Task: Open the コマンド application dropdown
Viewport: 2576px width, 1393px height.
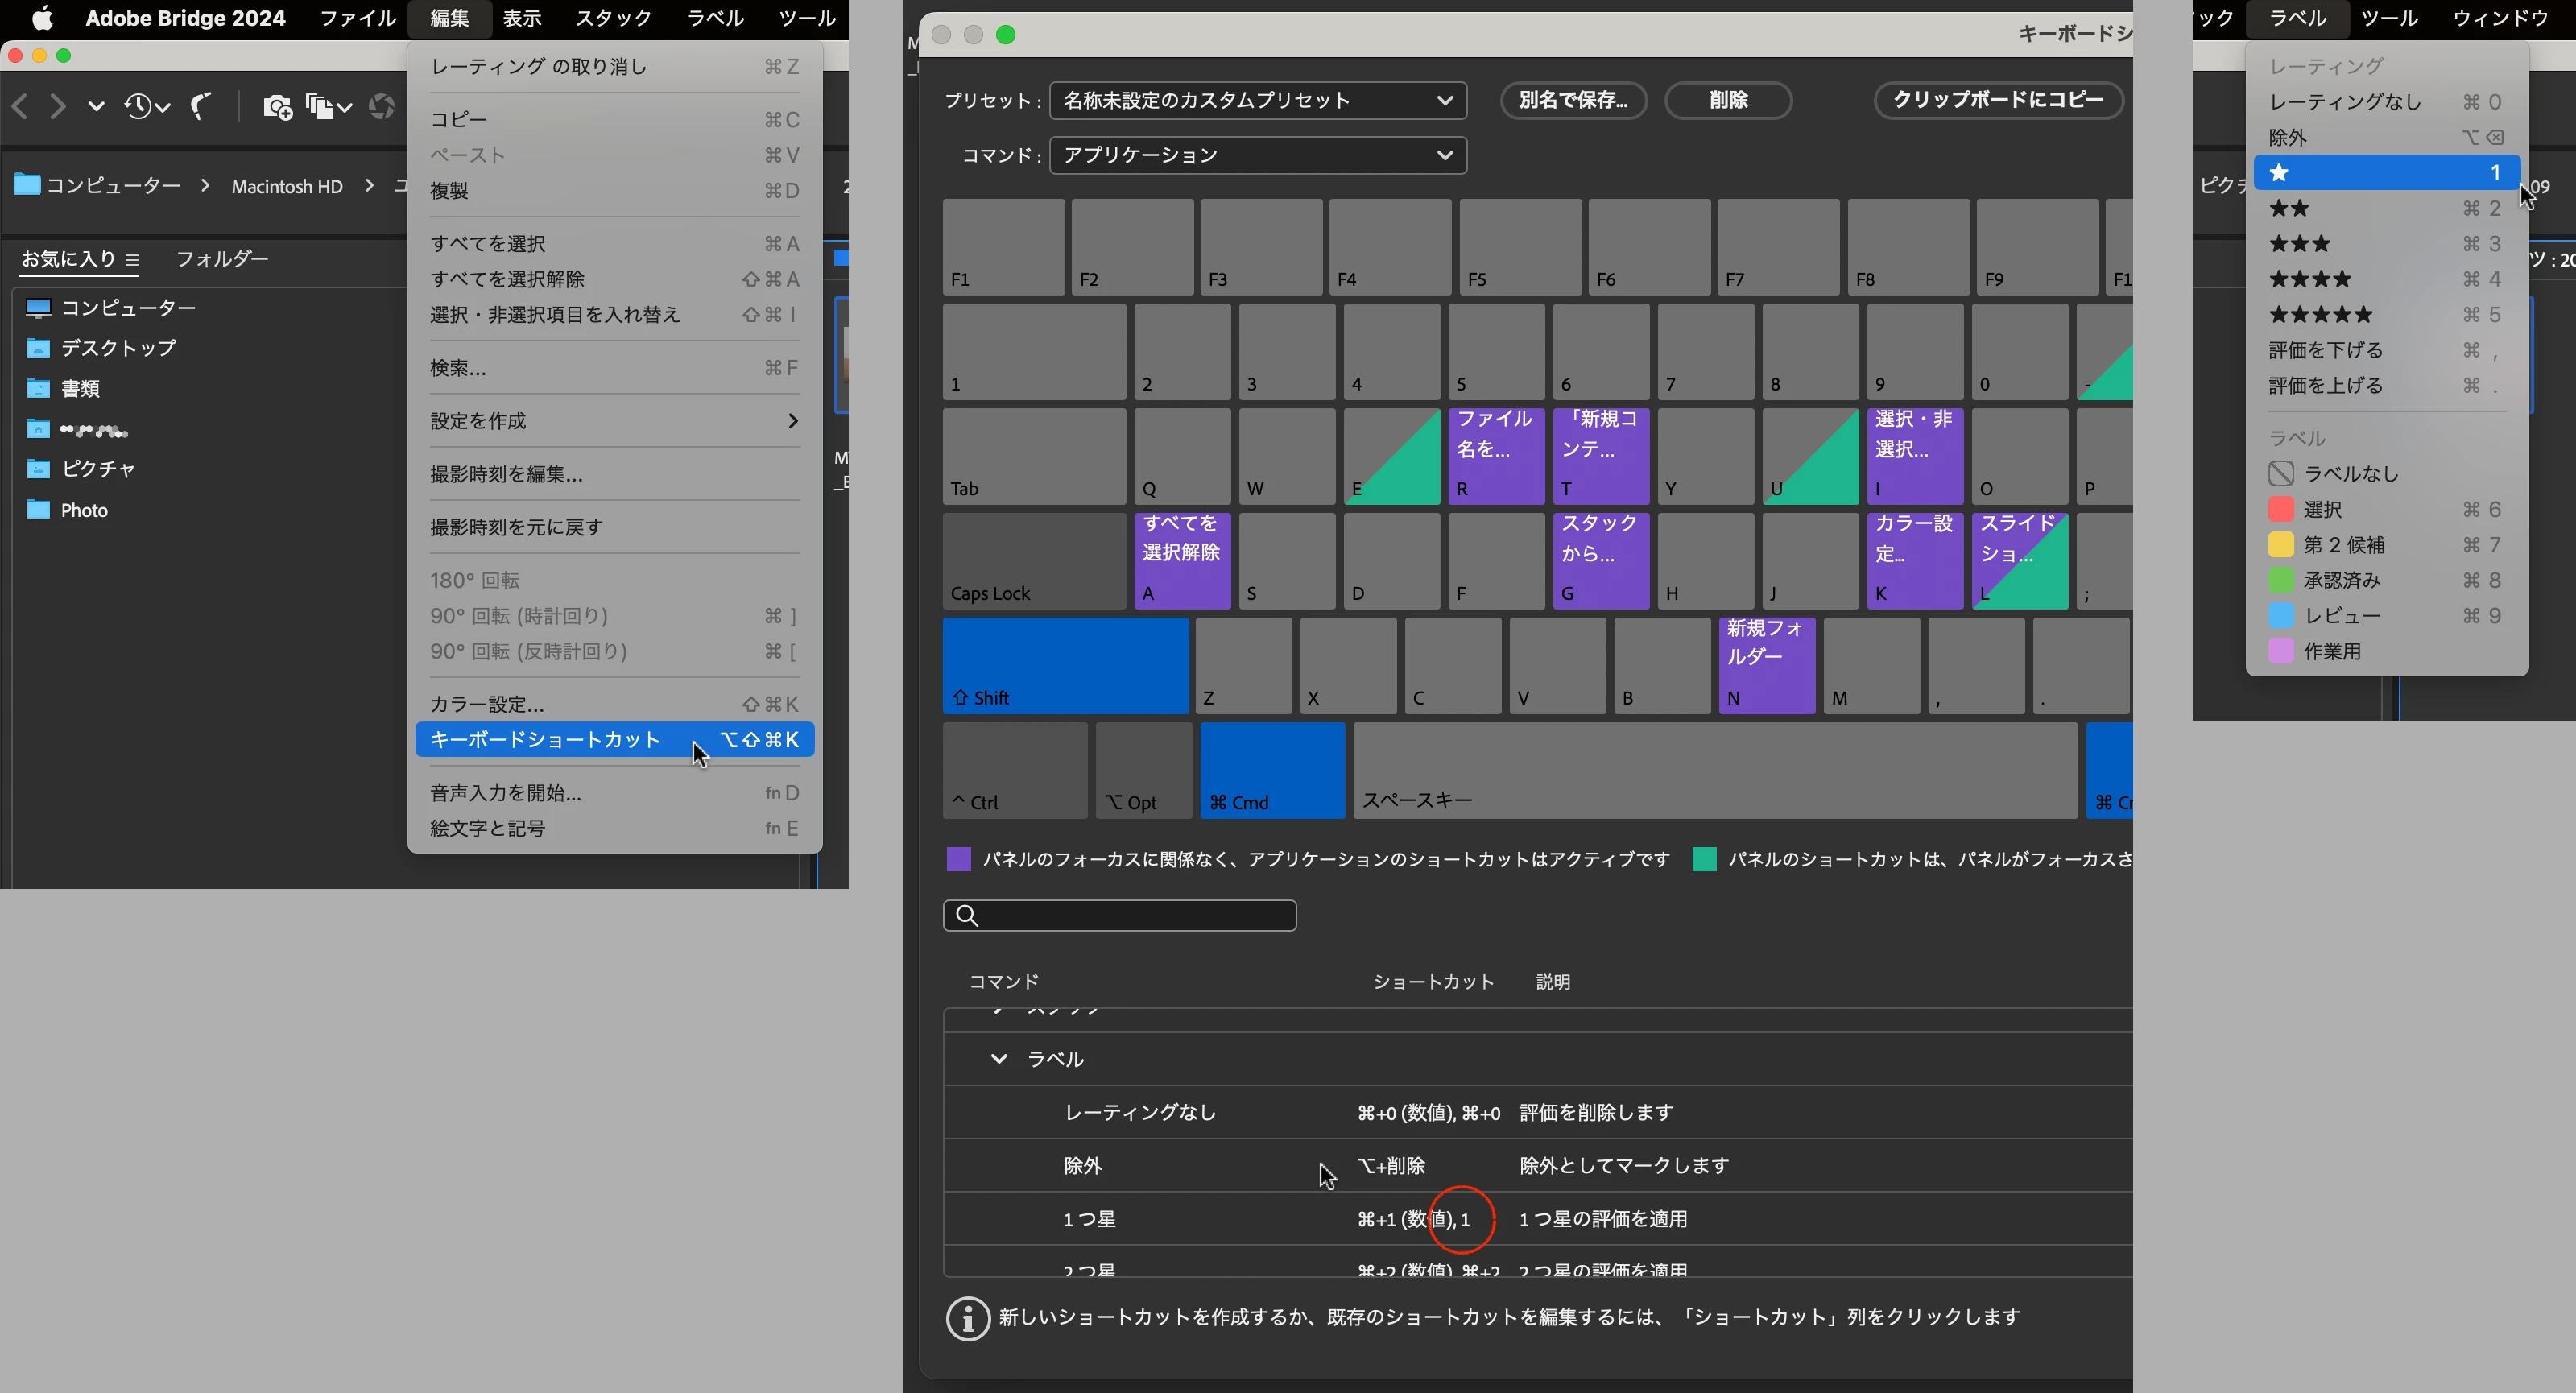Action: tap(1257, 155)
